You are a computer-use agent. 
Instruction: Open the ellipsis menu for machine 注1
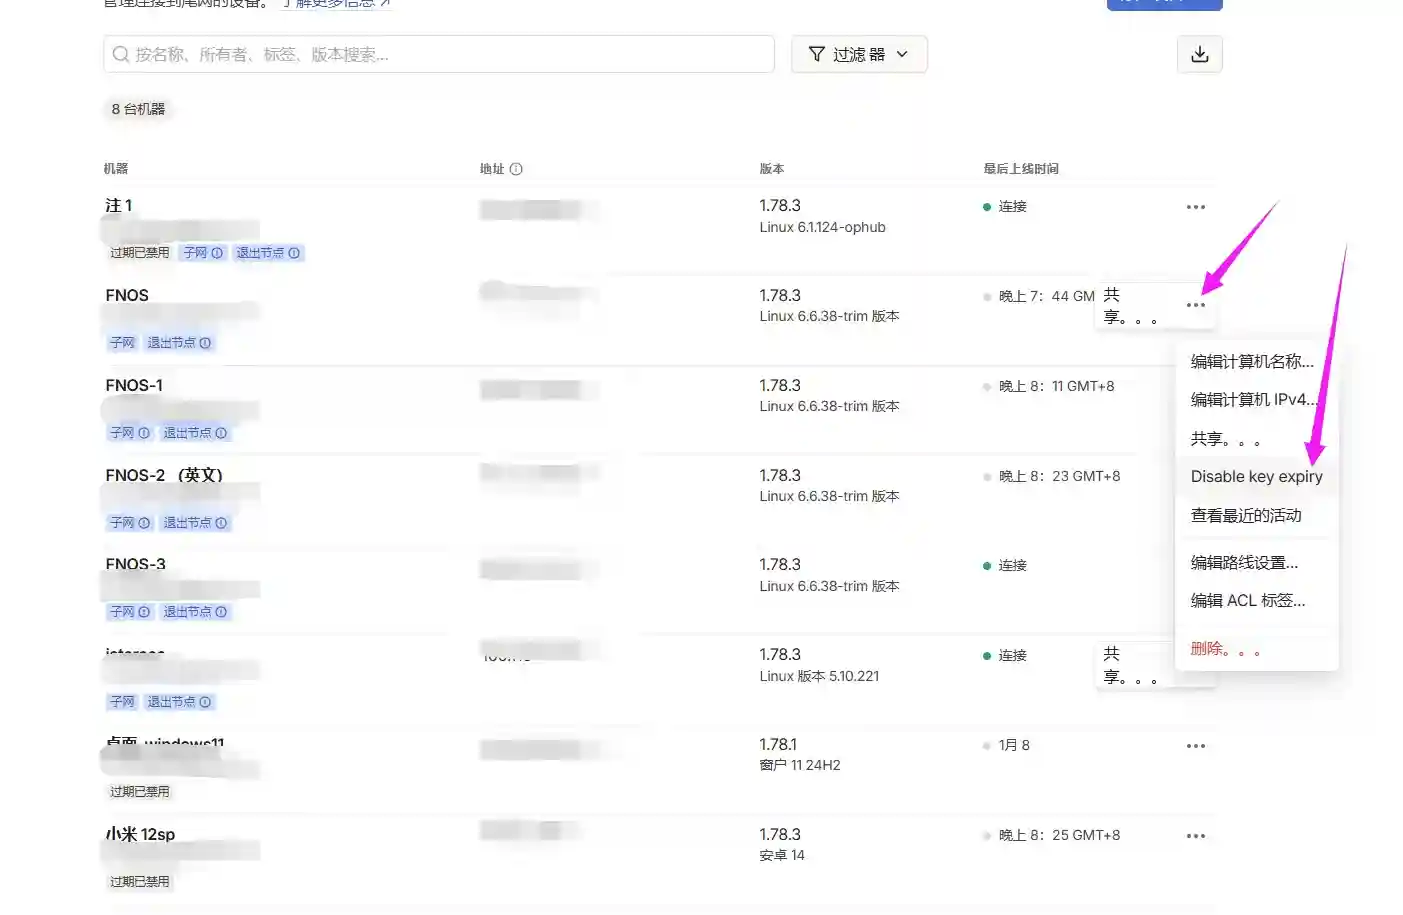1195,206
